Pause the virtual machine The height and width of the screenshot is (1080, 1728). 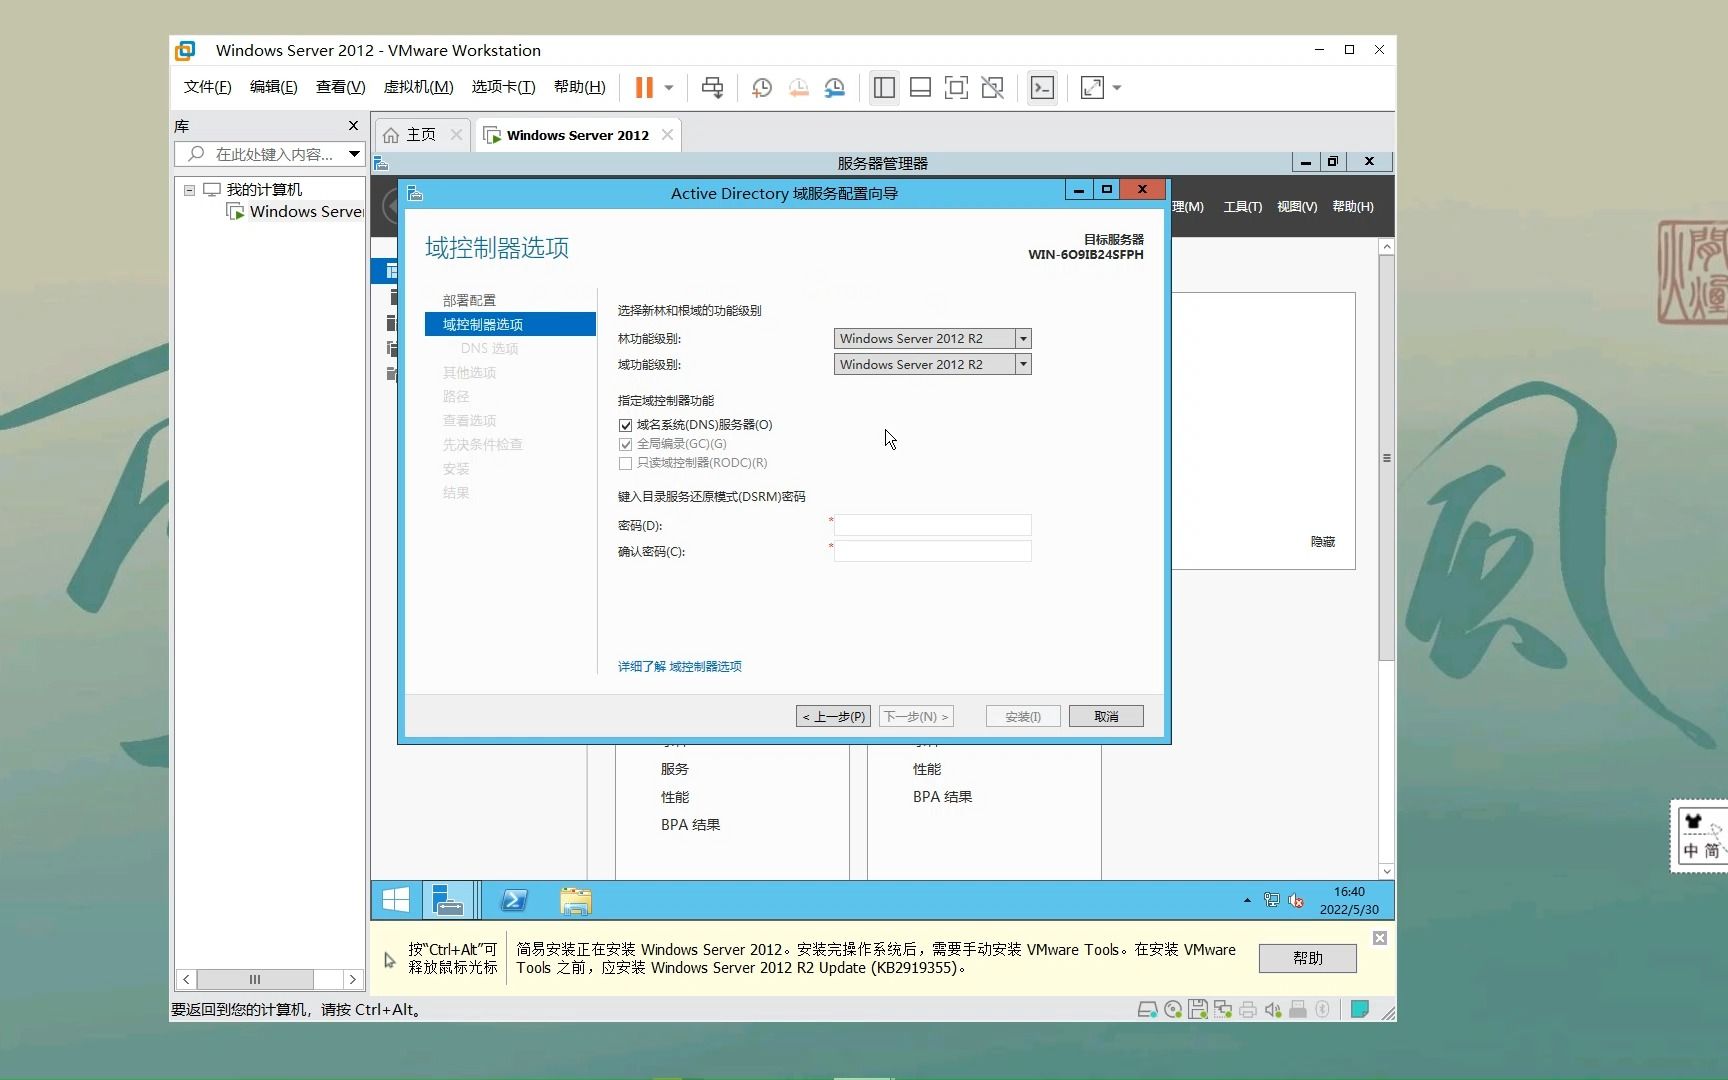point(644,88)
